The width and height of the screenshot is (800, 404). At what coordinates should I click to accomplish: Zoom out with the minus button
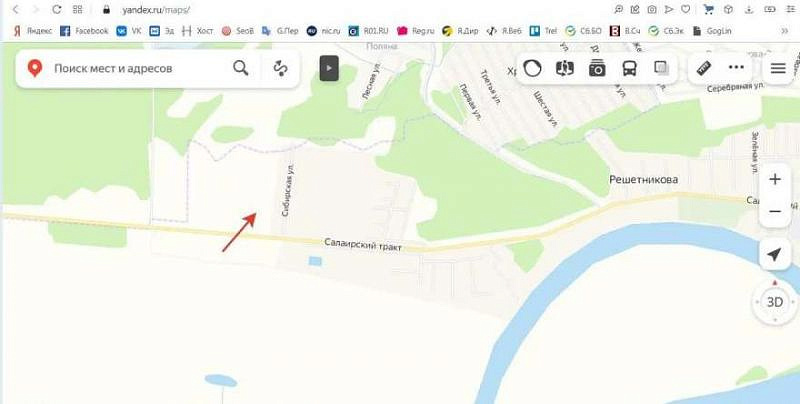point(775,211)
